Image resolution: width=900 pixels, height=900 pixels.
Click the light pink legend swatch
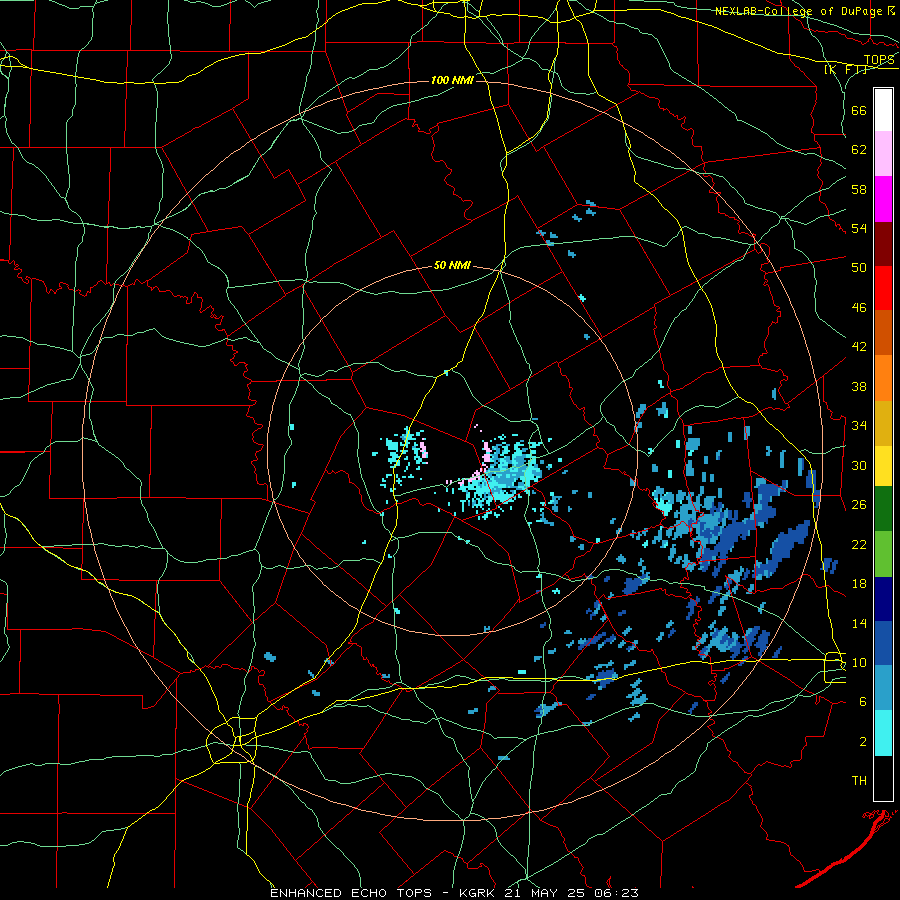pos(883,154)
